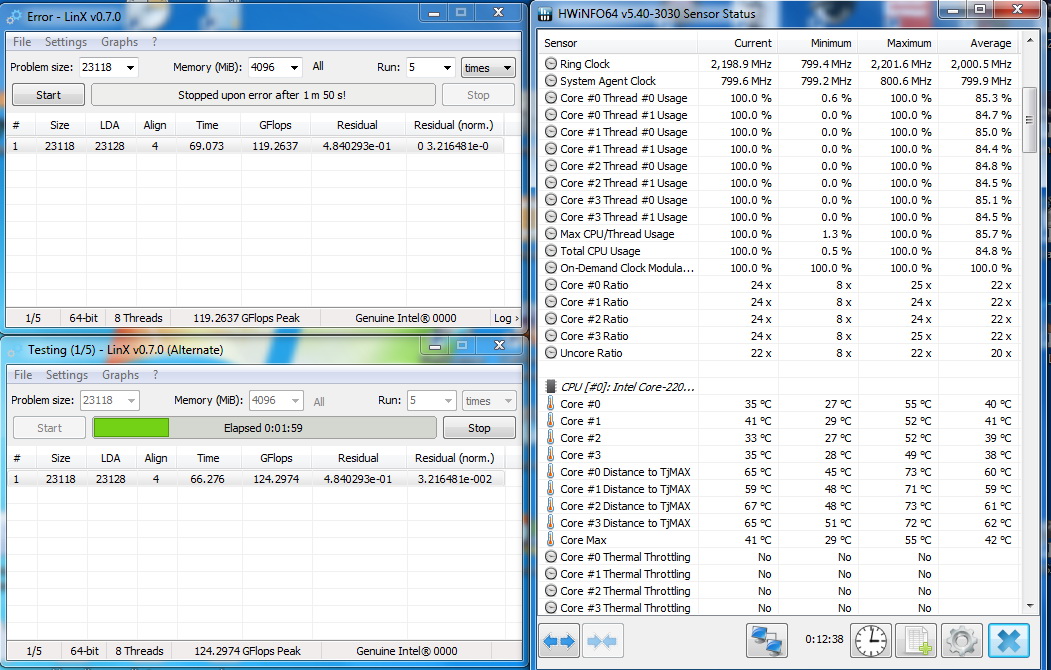The width and height of the screenshot is (1051, 670).
Task: Open Graphs menu in Testing LinX window
Action: 120,375
